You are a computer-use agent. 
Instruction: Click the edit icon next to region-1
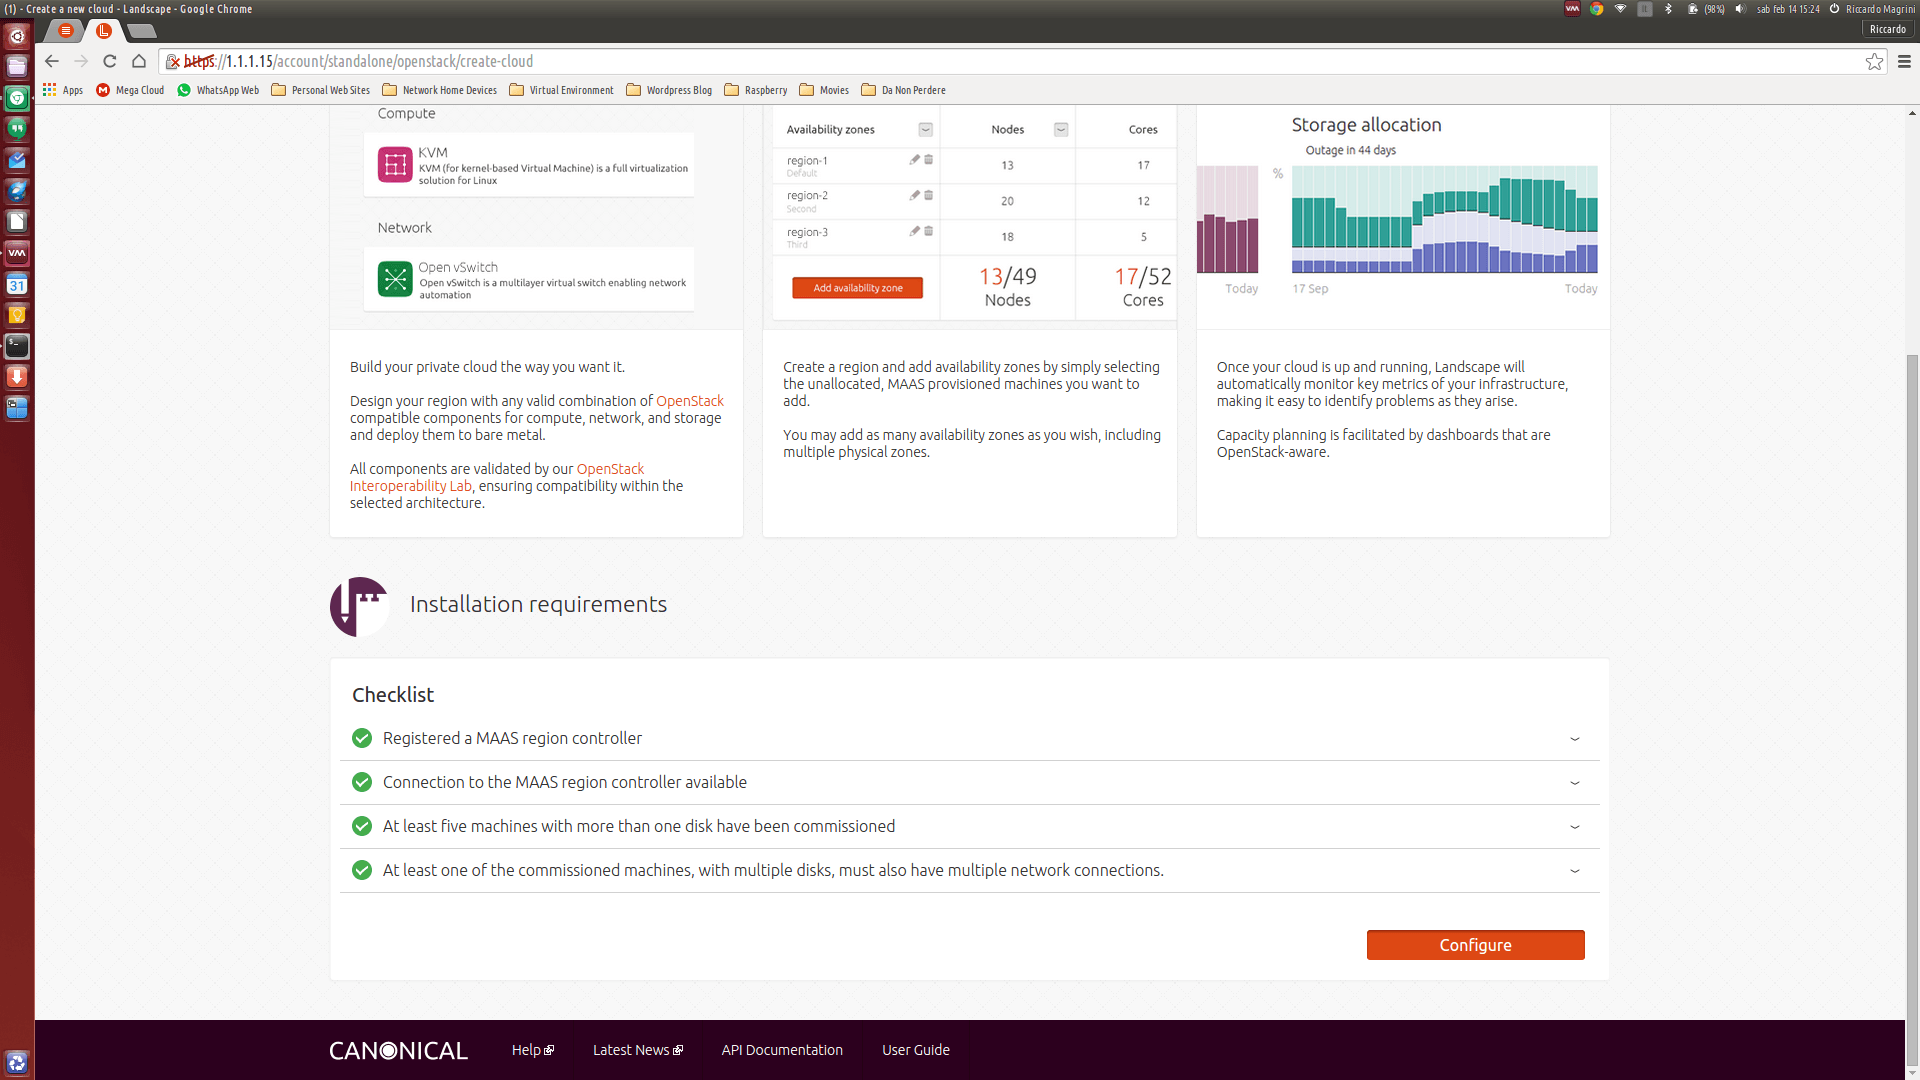914,160
